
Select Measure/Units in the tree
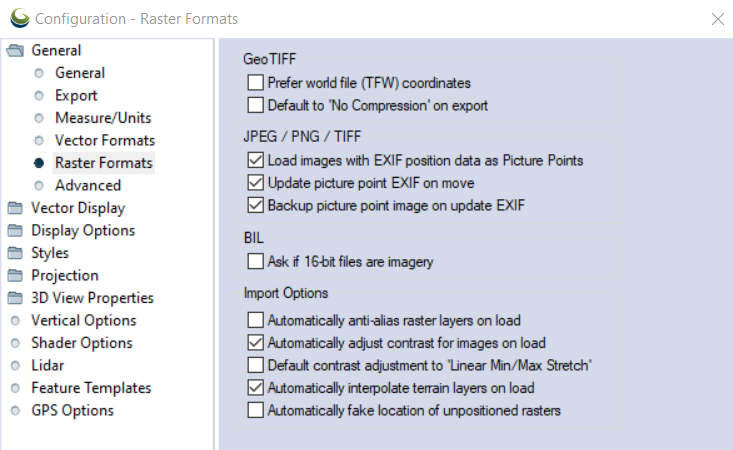(x=103, y=118)
